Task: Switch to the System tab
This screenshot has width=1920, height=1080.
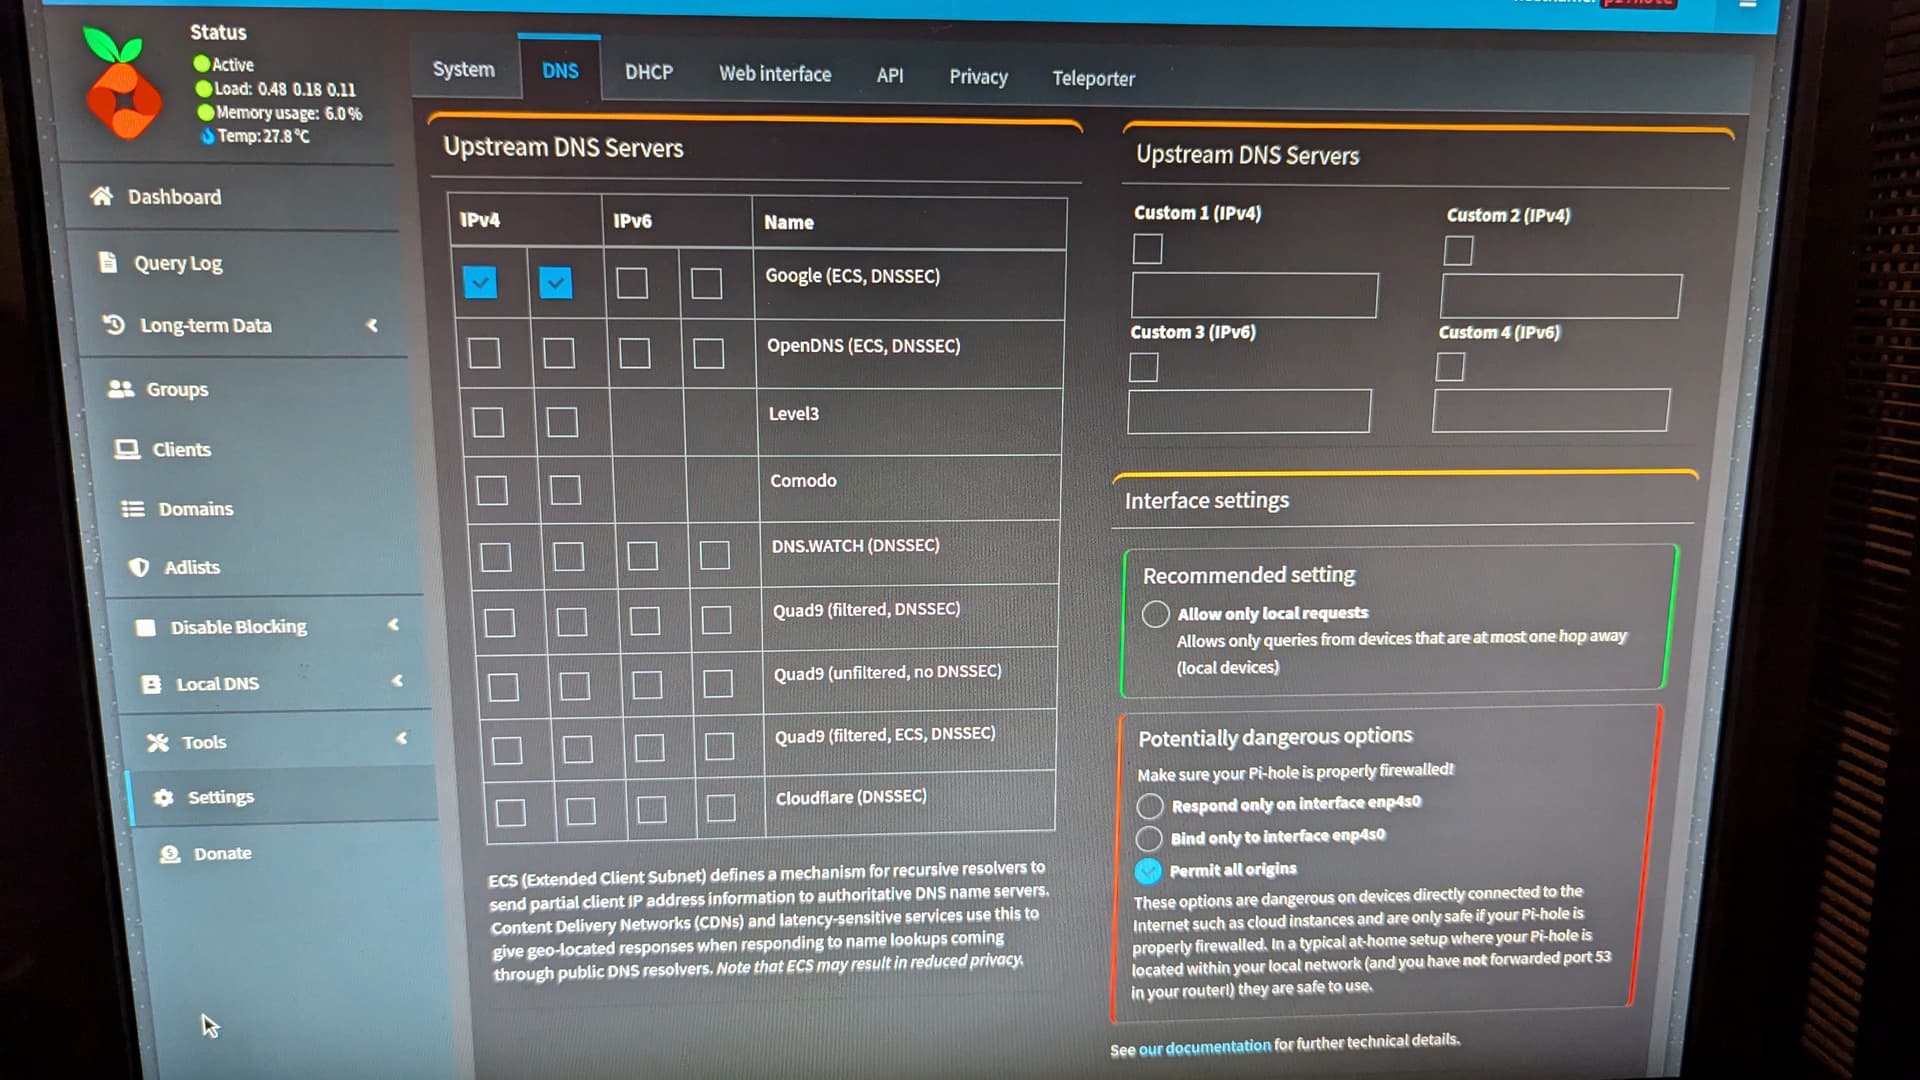Action: [464, 69]
